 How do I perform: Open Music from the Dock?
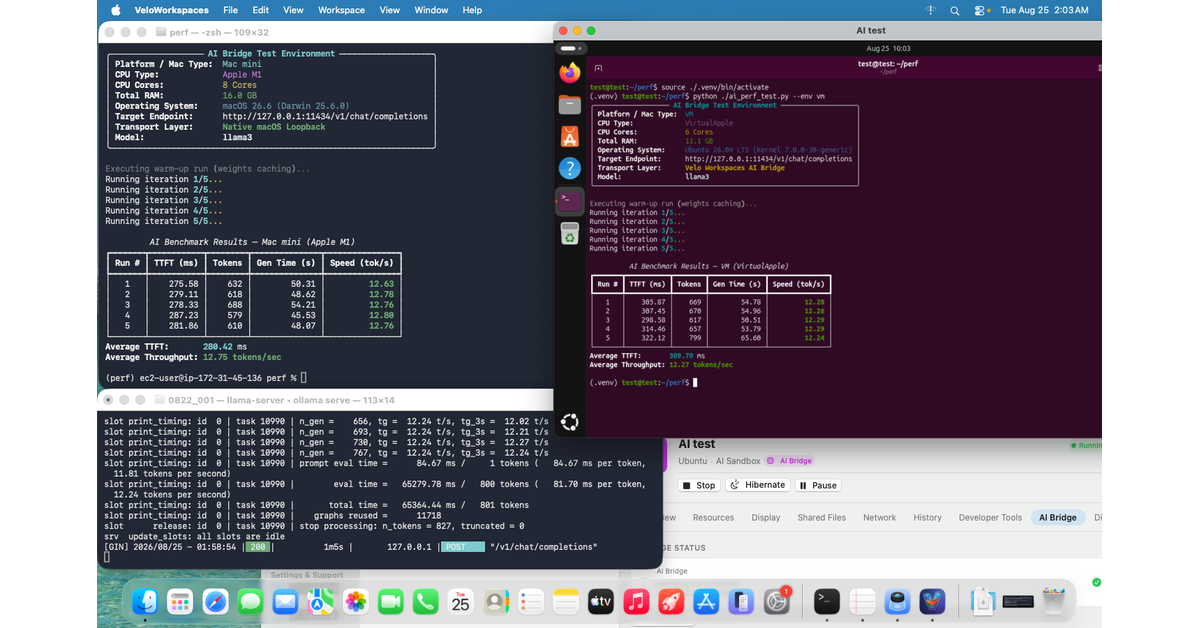coord(635,602)
